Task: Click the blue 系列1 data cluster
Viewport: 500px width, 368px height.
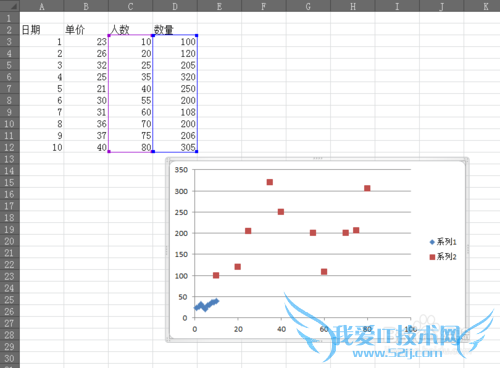Action: click(x=206, y=305)
